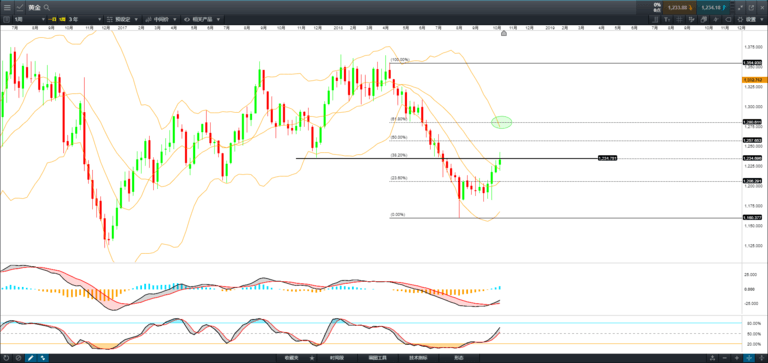Open the 画图工具 drawing tools tab
This screenshot has width=768, height=363.
(x=377, y=358)
